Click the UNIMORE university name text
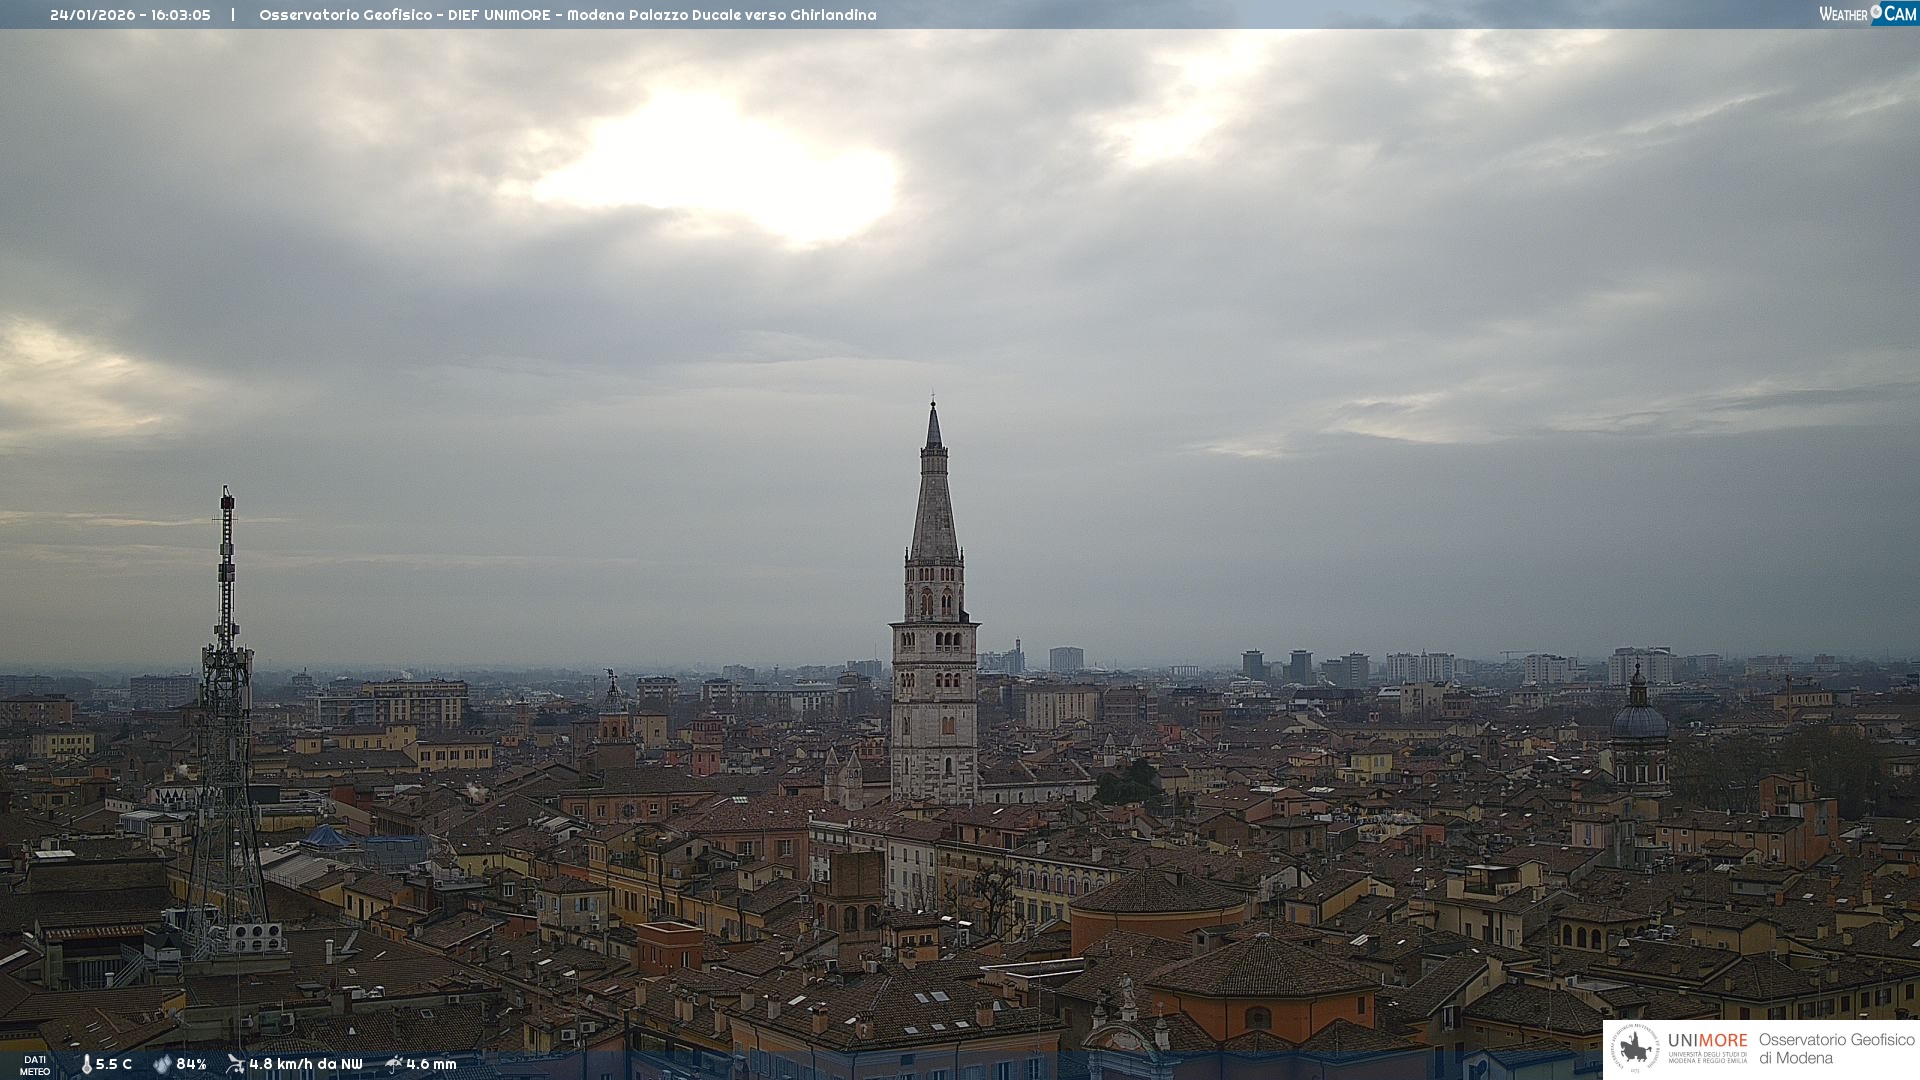This screenshot has height=1080, width=1920. click(x=1707, y=1041)
